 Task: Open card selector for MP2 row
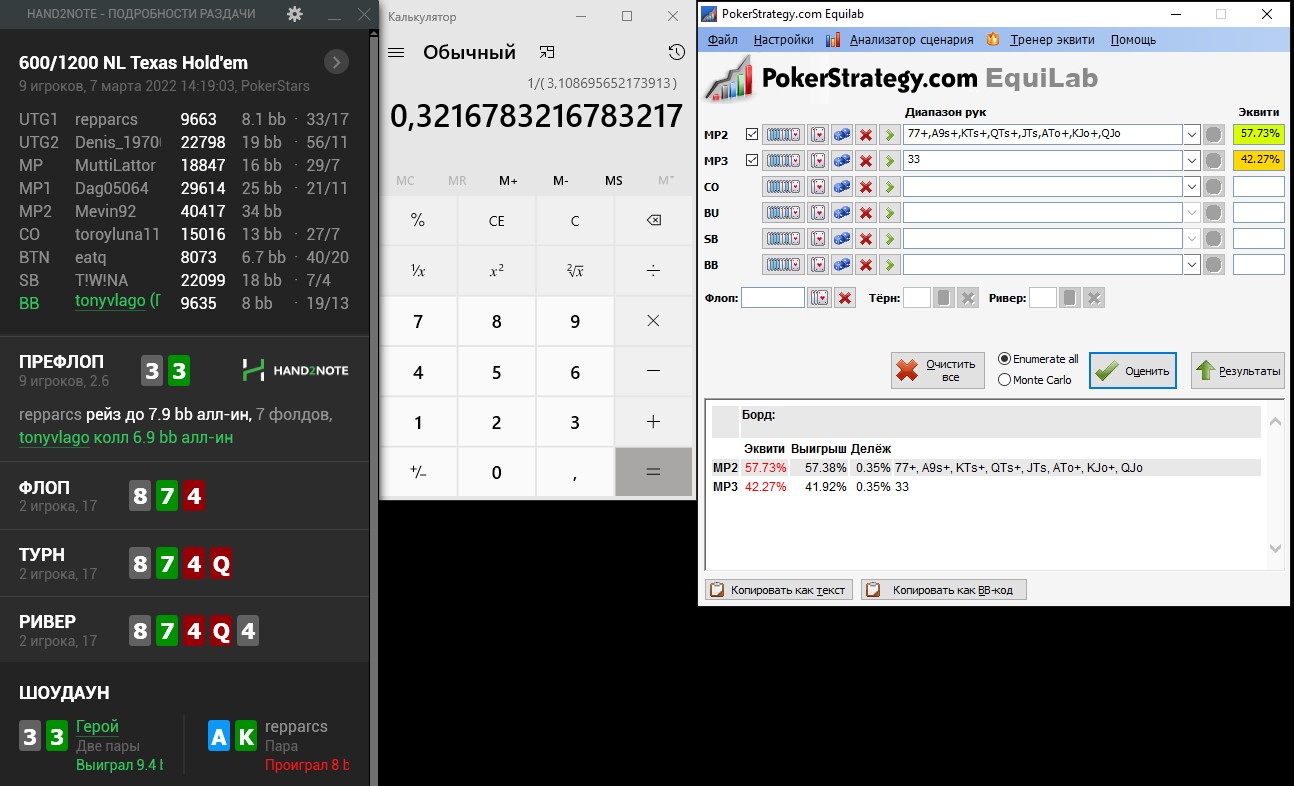(x=818, y=134)
